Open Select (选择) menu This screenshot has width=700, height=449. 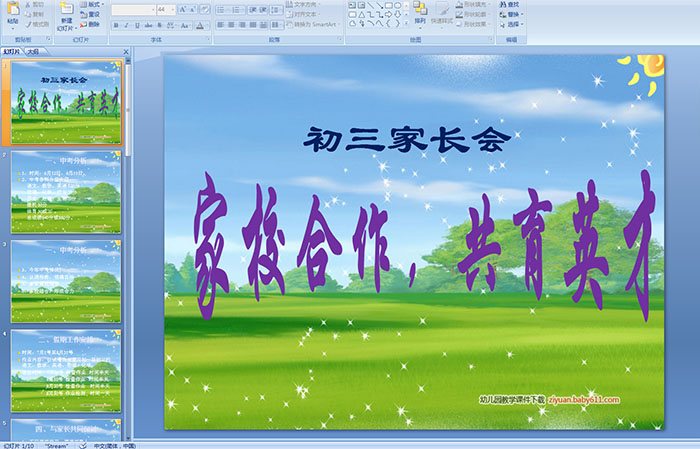pyautogui.click(x=511, y=24)
